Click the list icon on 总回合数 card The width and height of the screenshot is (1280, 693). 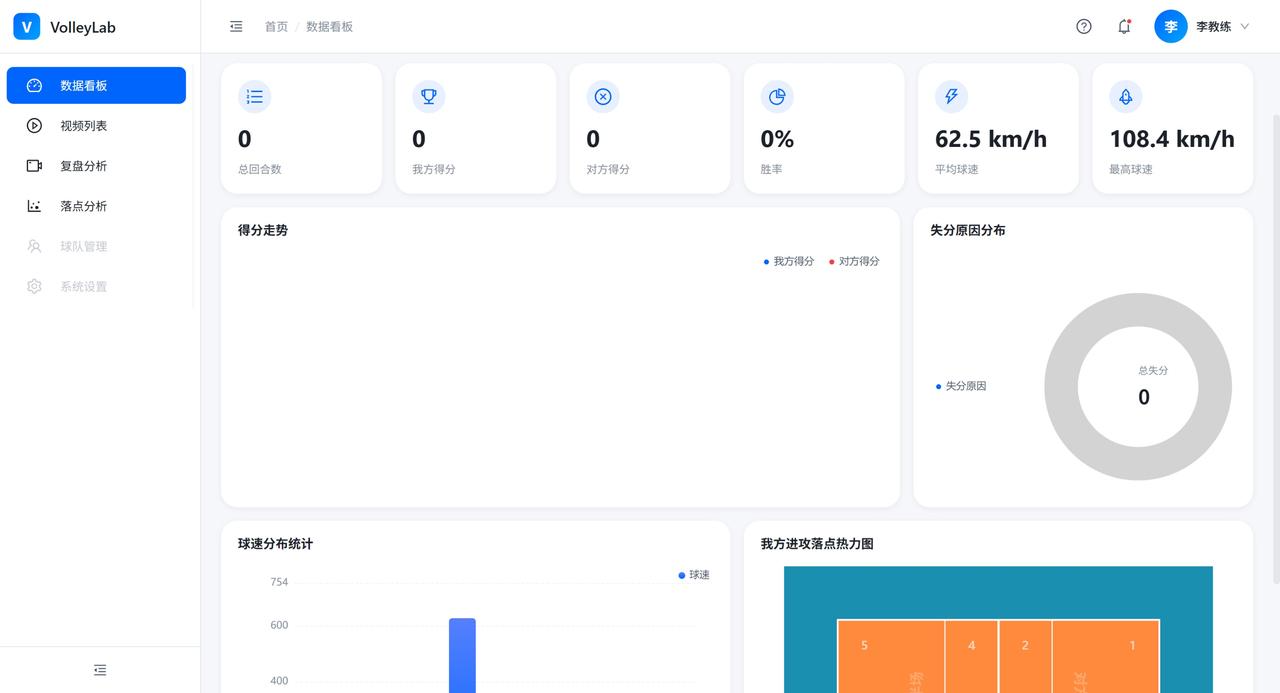pyautogui.click(x=255, y=97)
